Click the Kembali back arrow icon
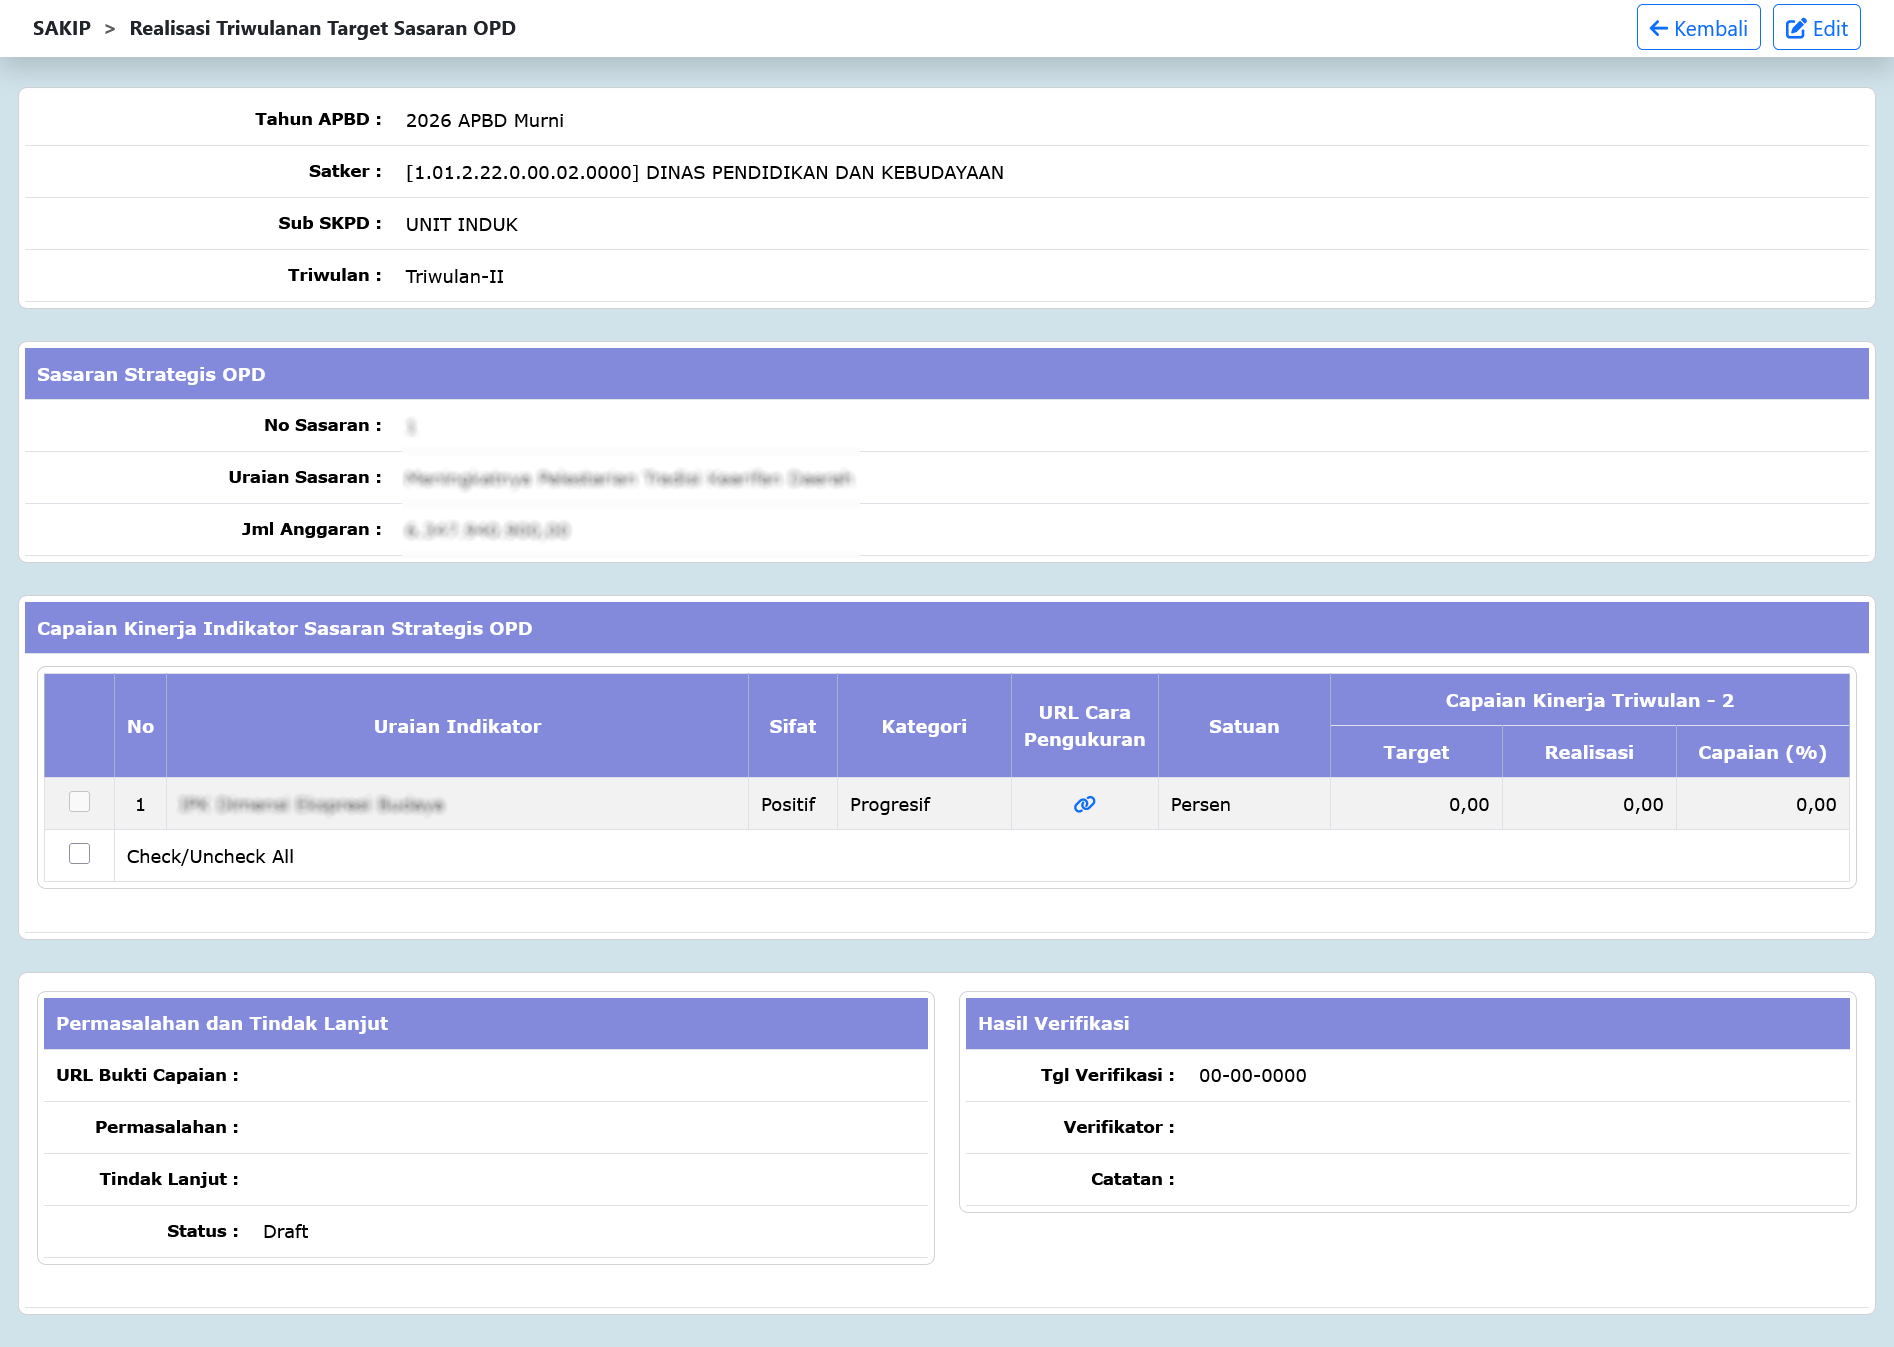 click(1658, 28)
